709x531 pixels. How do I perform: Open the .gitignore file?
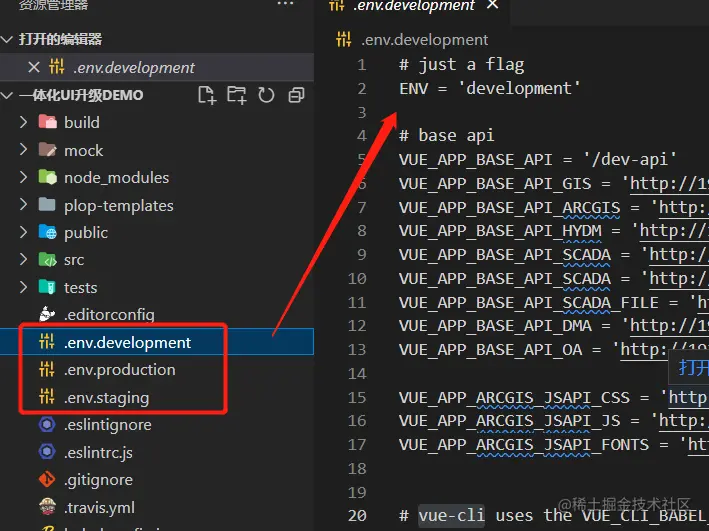98,480
